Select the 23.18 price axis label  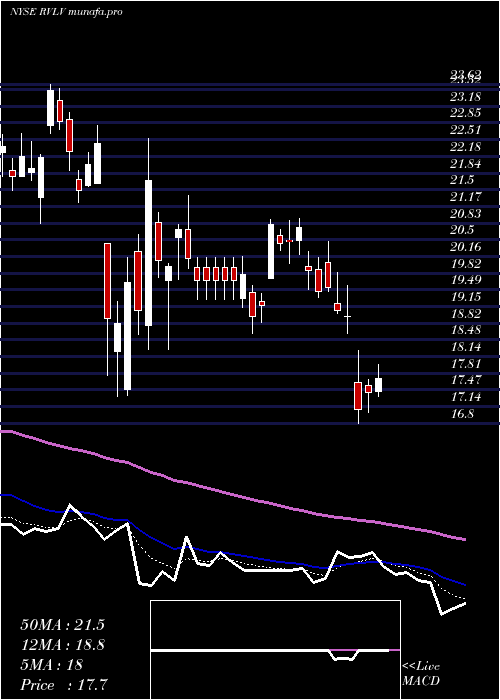point(465,96)
